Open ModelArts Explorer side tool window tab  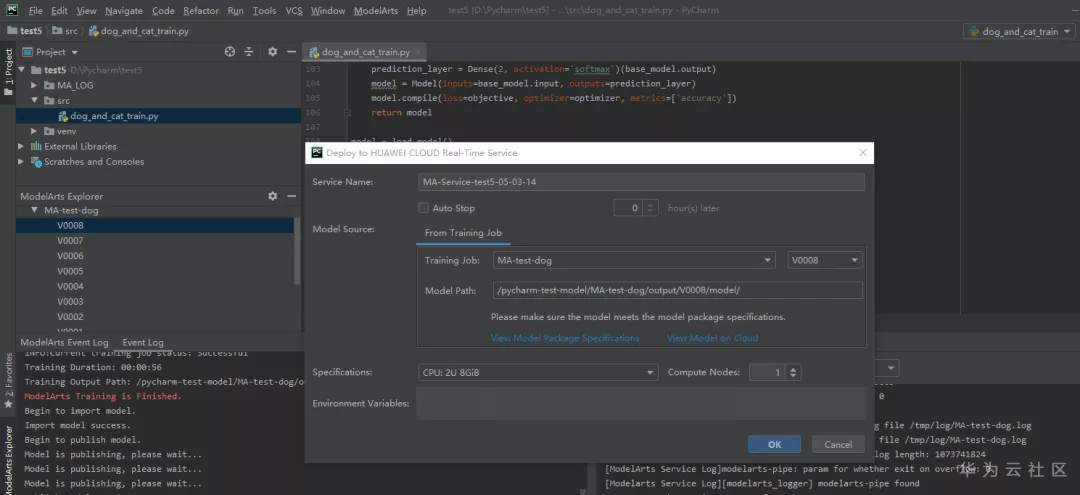point(8,460)
